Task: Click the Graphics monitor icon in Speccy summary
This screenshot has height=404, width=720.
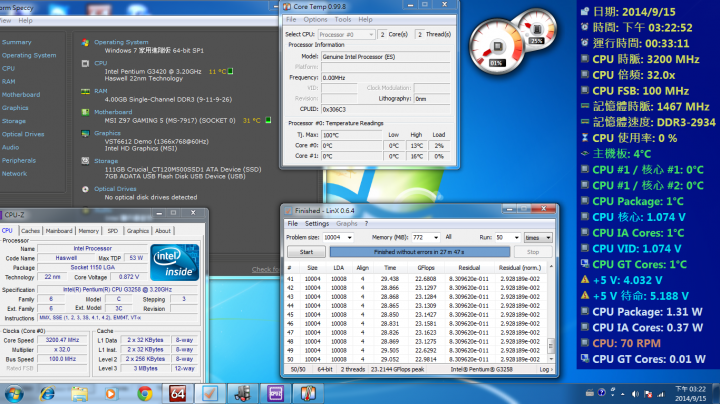Action: [x=85, y=133]
